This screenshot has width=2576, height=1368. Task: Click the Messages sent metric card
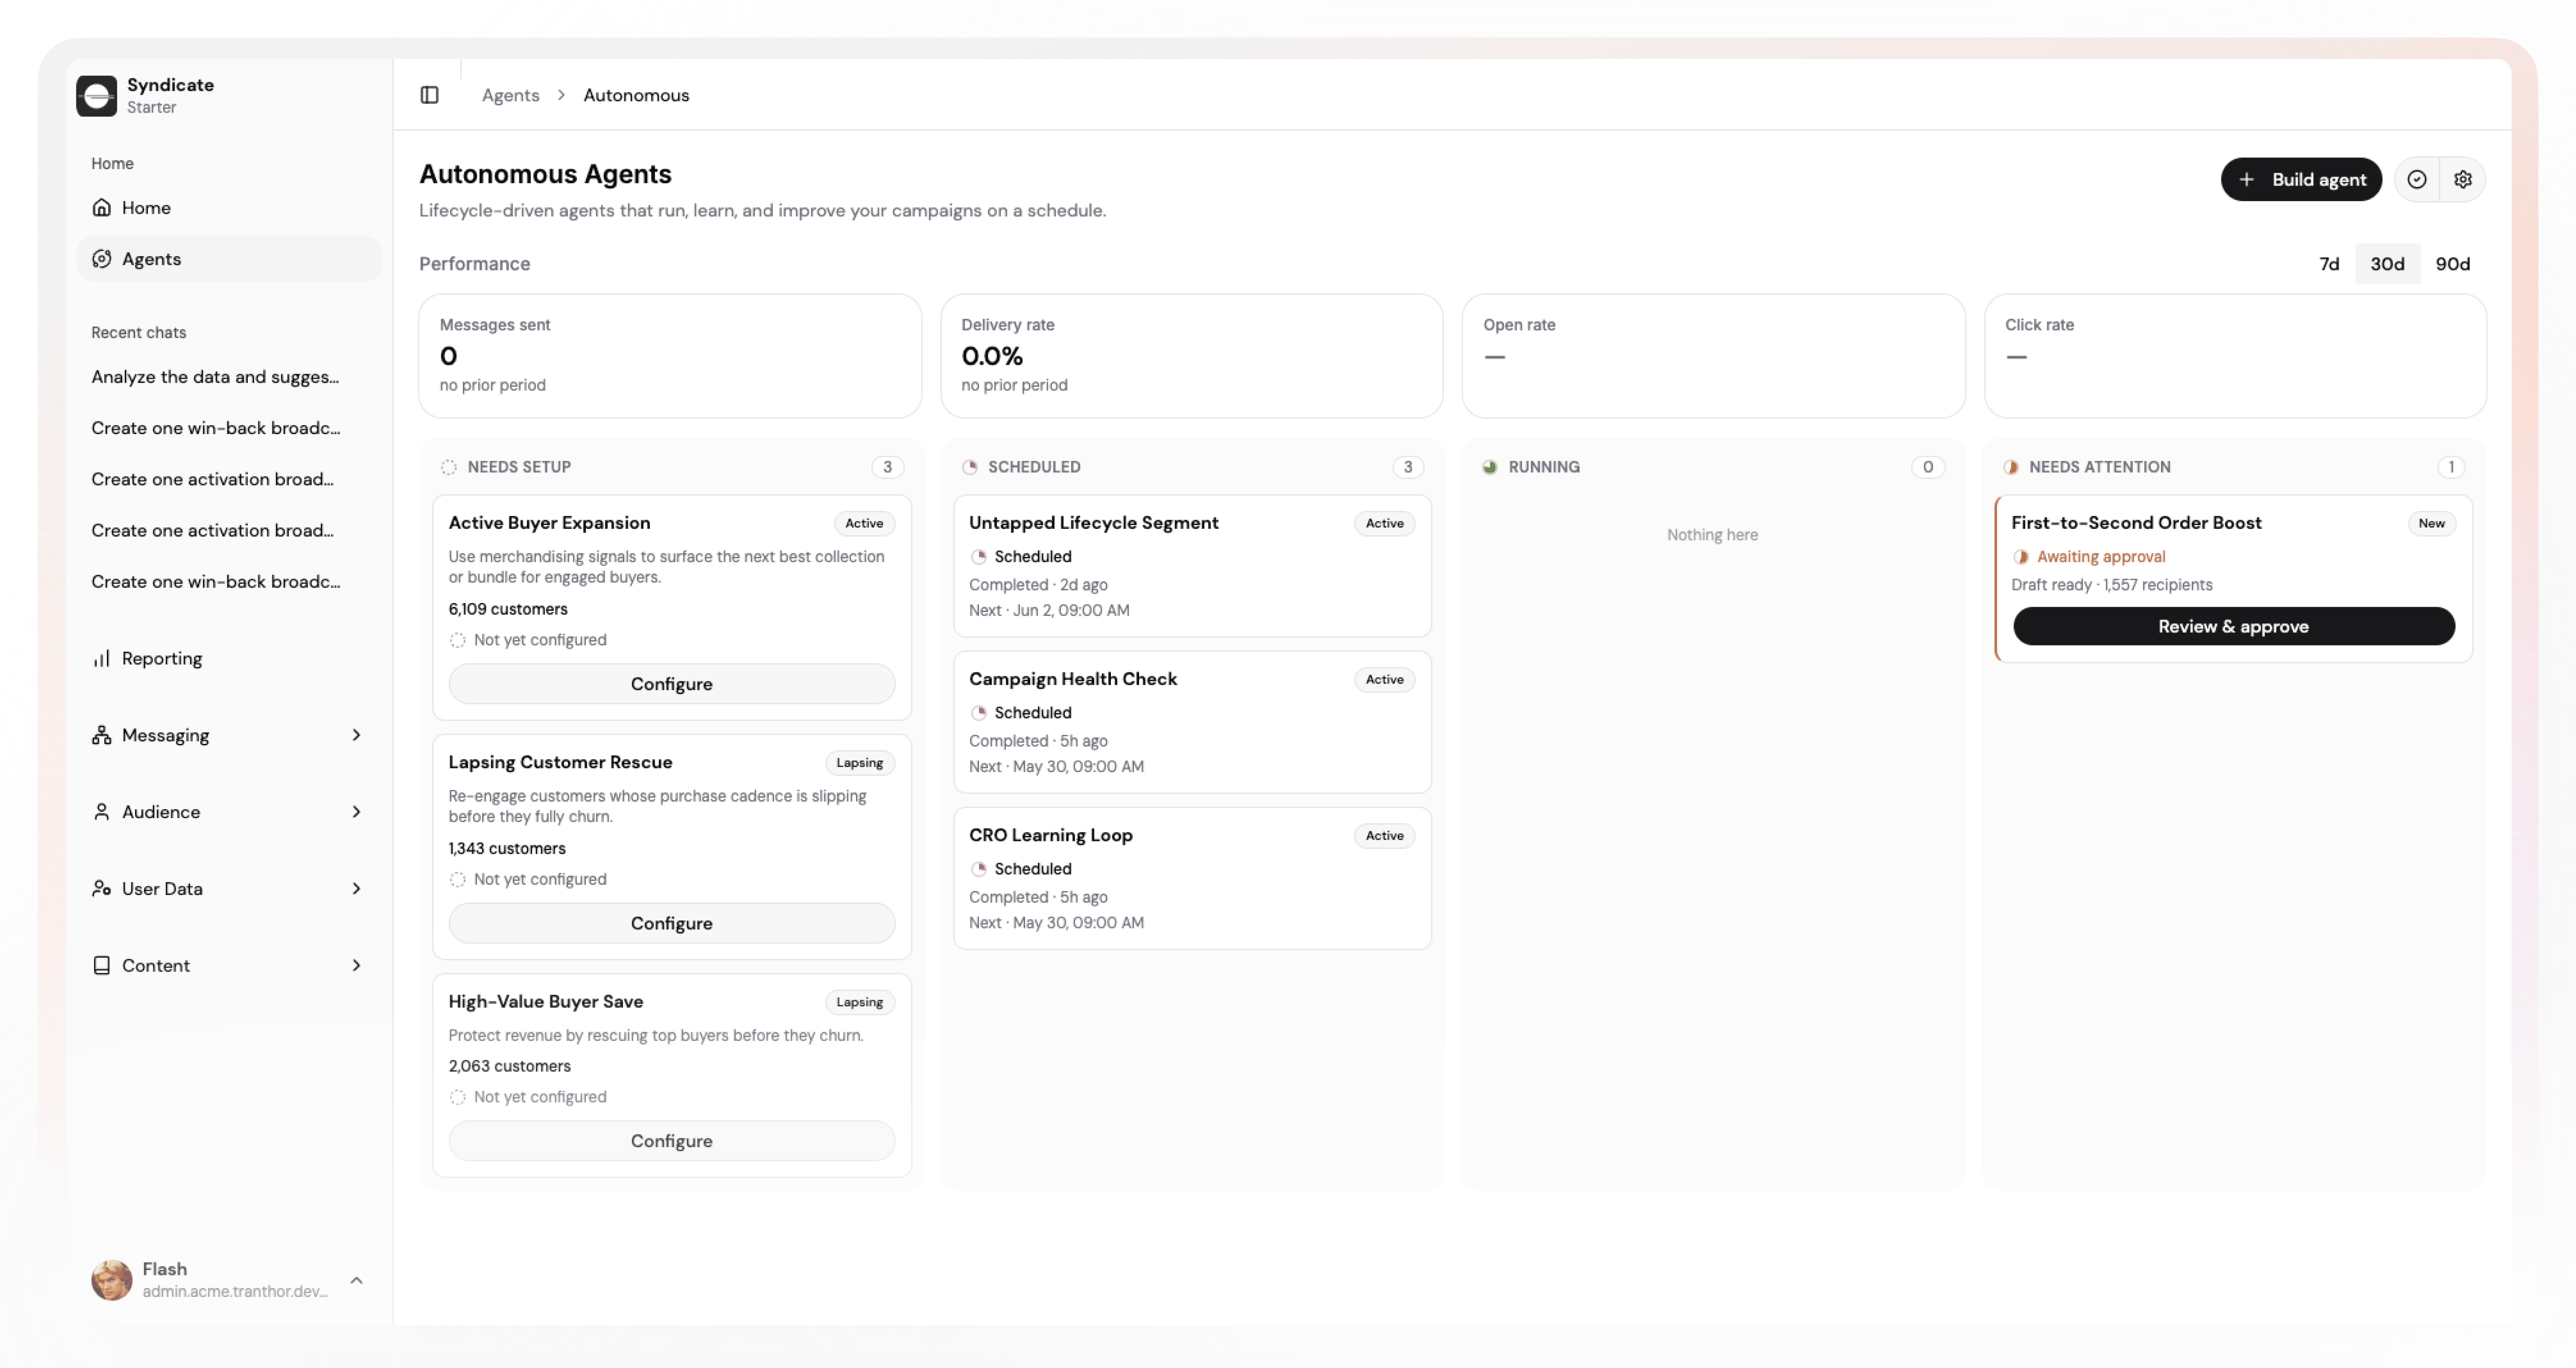670,356
